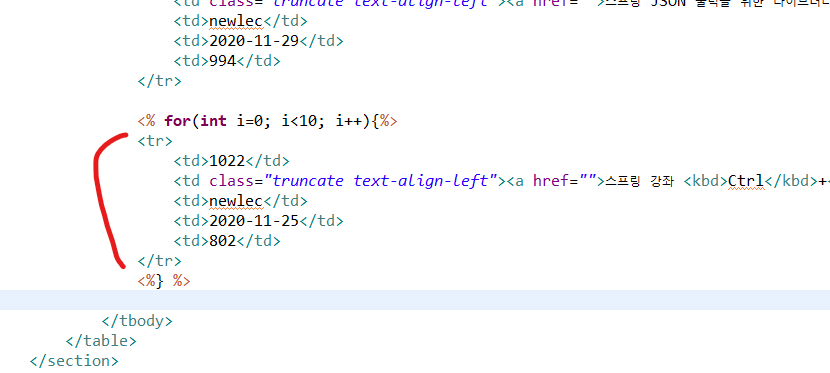830x373 pixels.
Task: Click 'newlec' above the 2020-11-25 line
Action: 236,201
